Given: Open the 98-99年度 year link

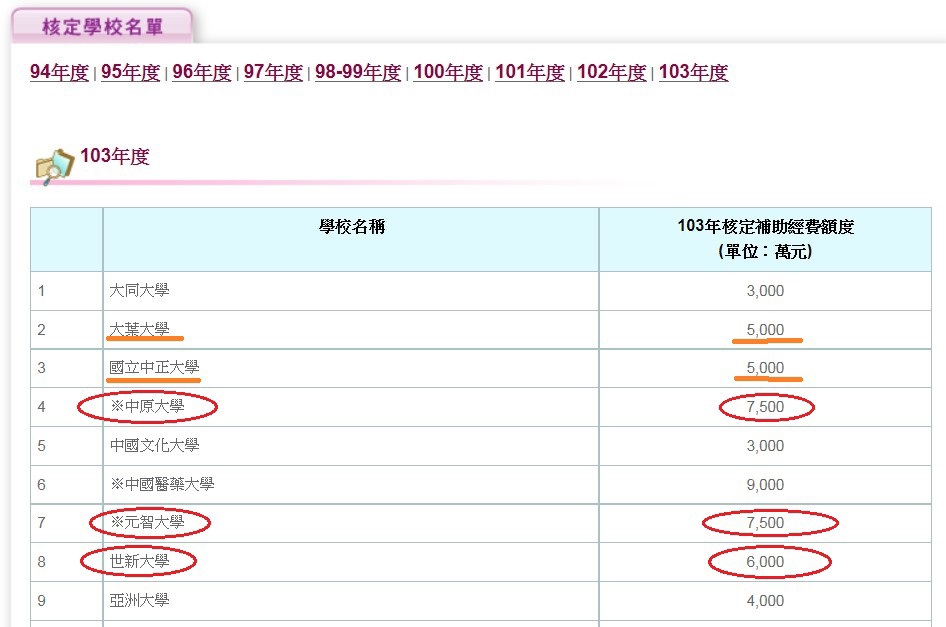Looking at the screenshot, I should tap(358, 72).
